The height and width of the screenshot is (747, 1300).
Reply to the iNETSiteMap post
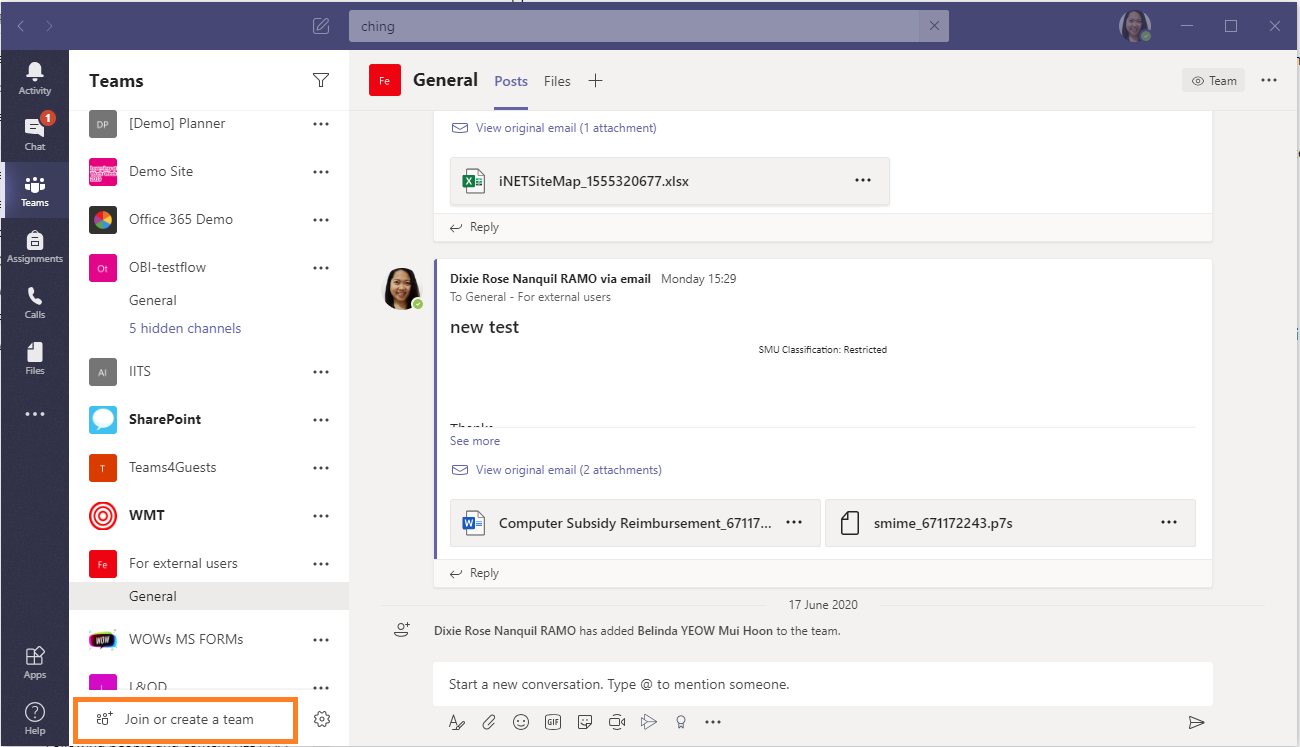[x=474, y=227]
